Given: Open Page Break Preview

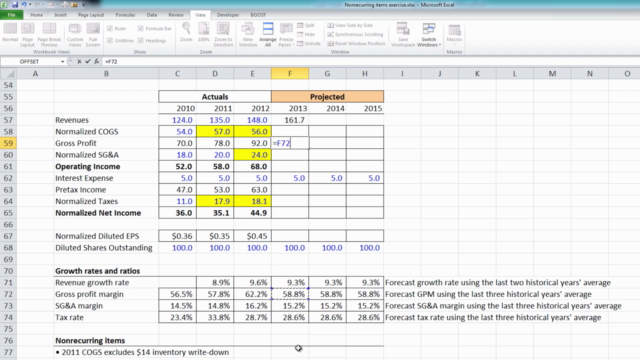Looking at the screenshot, I should tap(49, 34).
